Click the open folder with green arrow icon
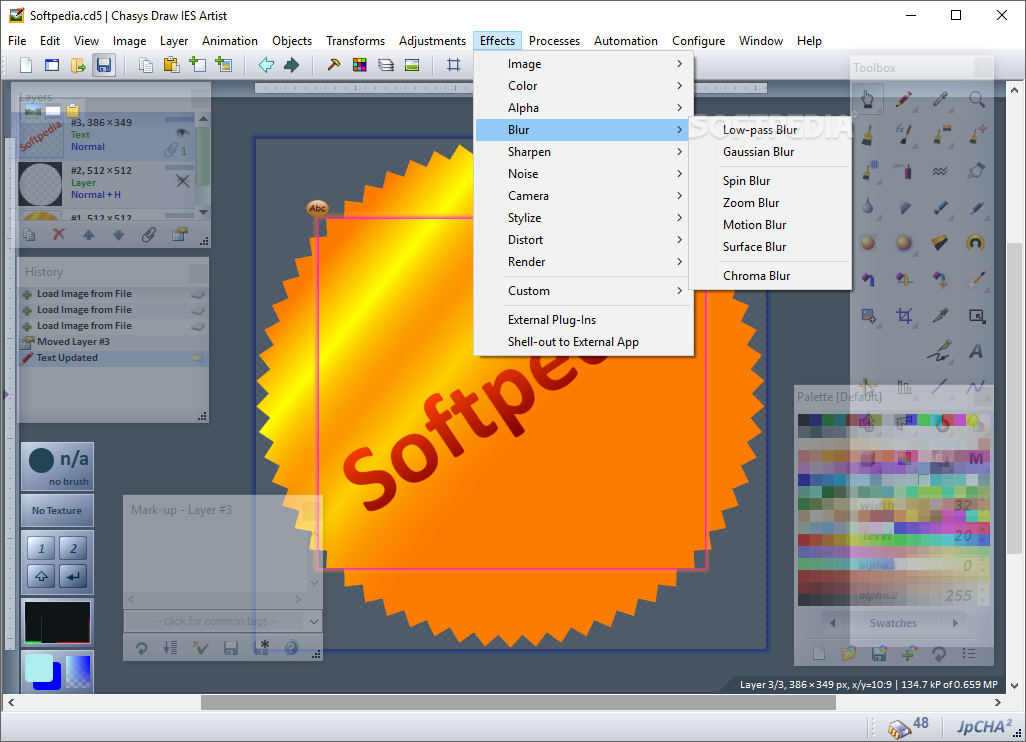Viewport: 1026px width, 742px height. [78, 65]
